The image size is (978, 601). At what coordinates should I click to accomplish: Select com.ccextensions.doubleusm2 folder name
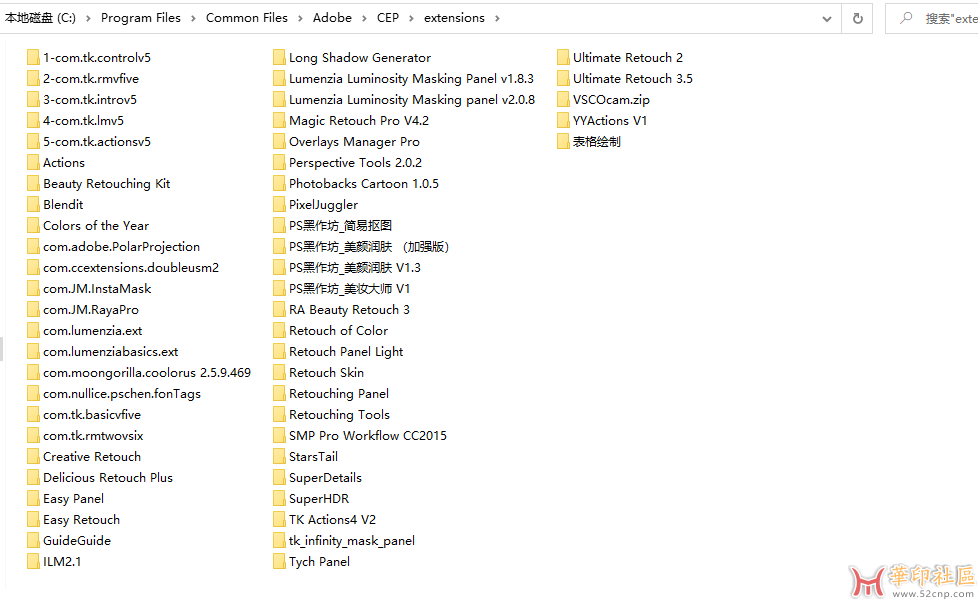pyautogui.click(x=131, y=267)
